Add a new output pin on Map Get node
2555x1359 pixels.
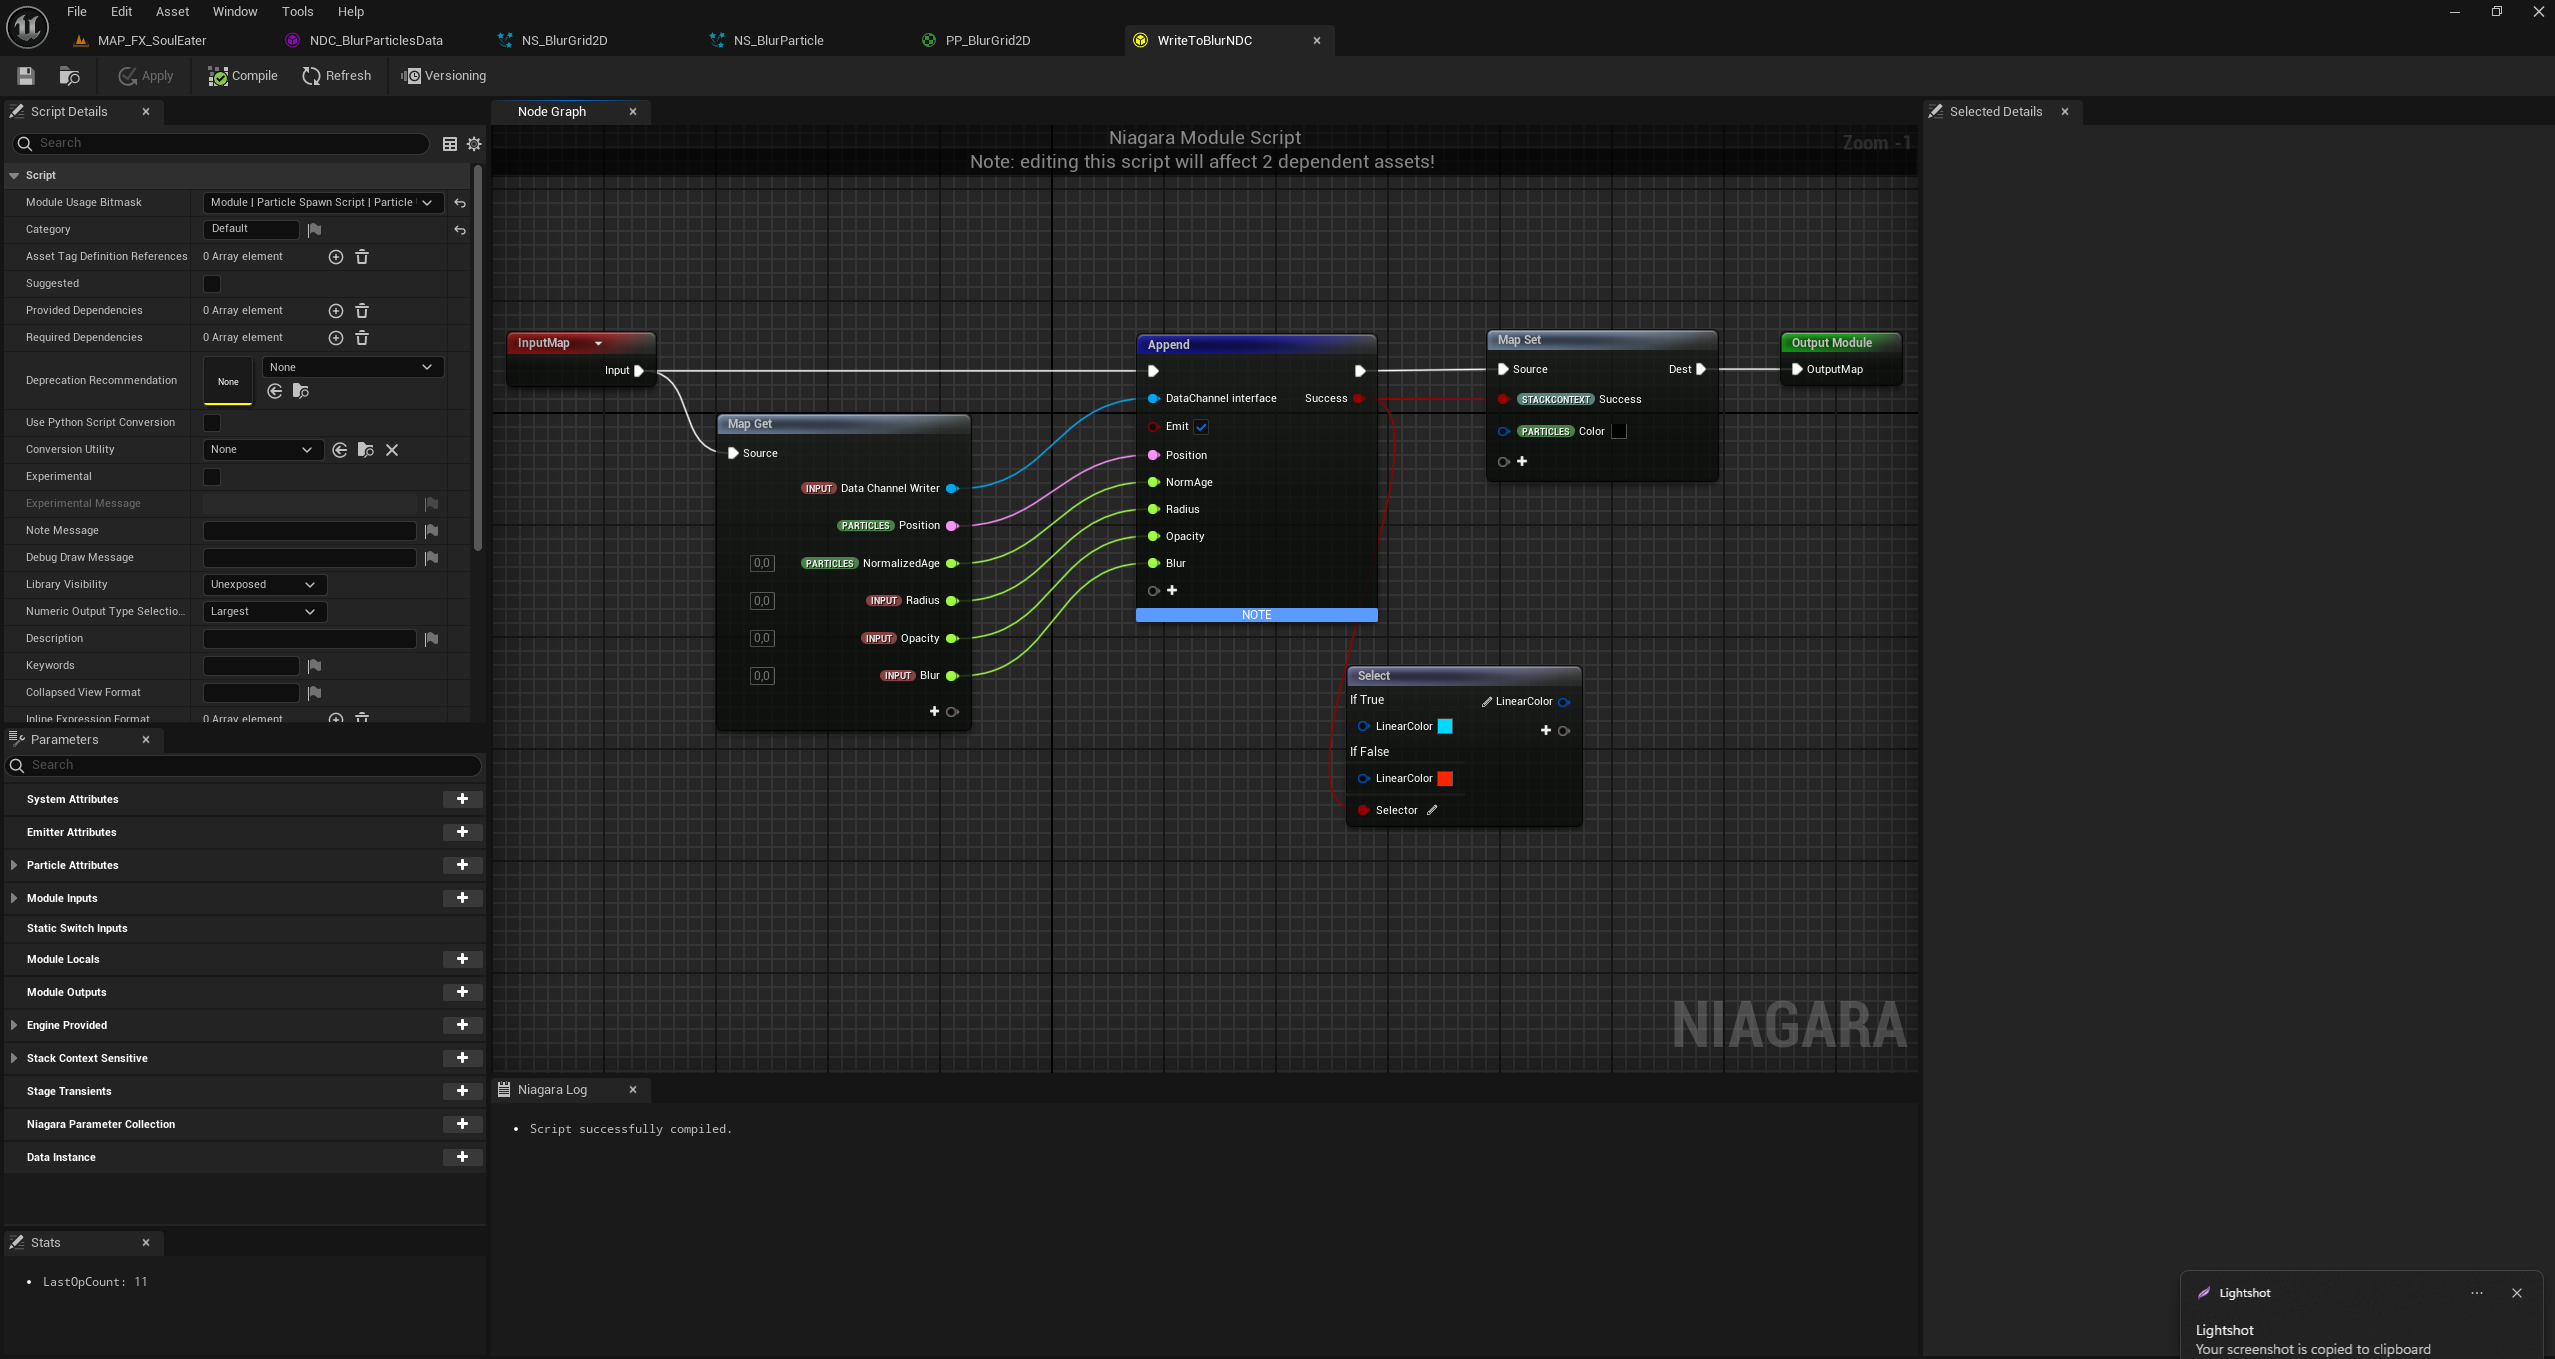point(934,712)
